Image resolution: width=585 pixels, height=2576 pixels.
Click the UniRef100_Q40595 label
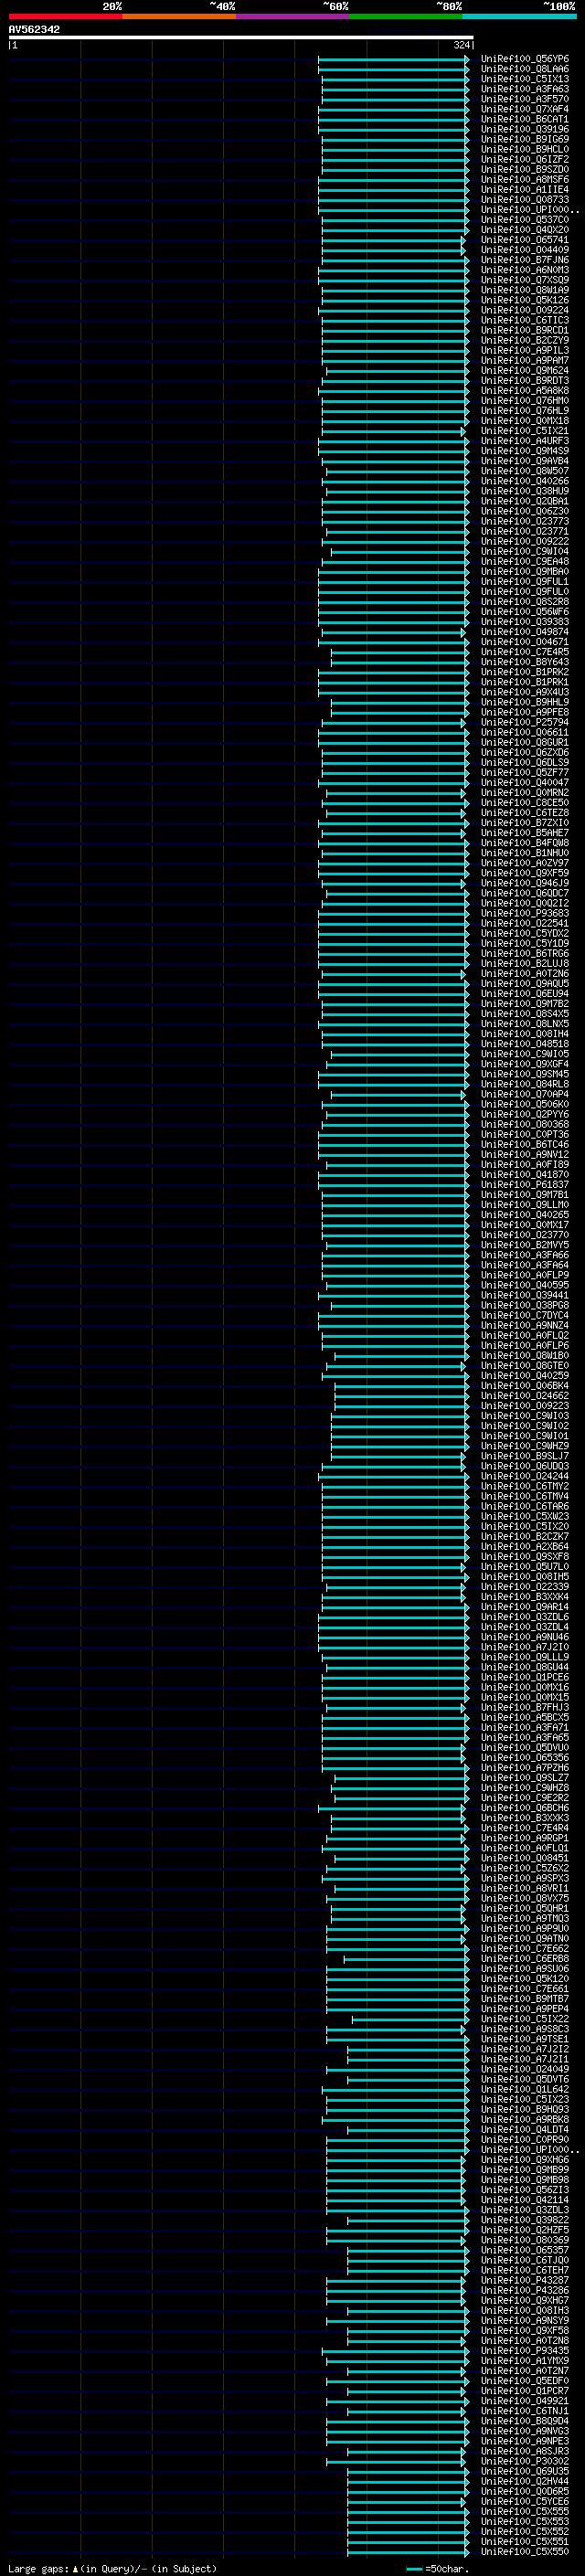(525, 1285)
